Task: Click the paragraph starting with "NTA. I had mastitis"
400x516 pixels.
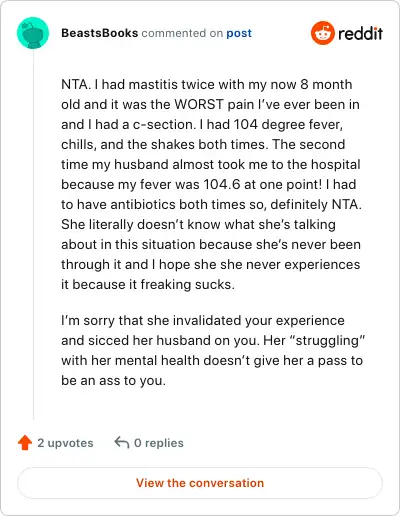Action: pyautogui.click(x=211, y=184)
